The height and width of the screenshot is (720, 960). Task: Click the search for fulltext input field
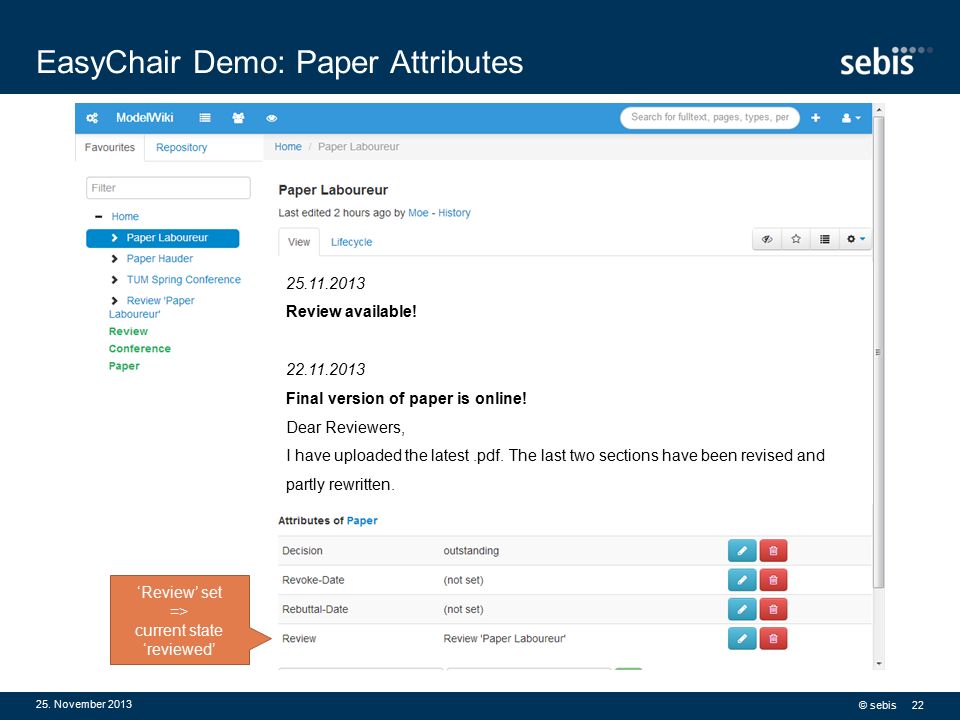click(710, 118)
